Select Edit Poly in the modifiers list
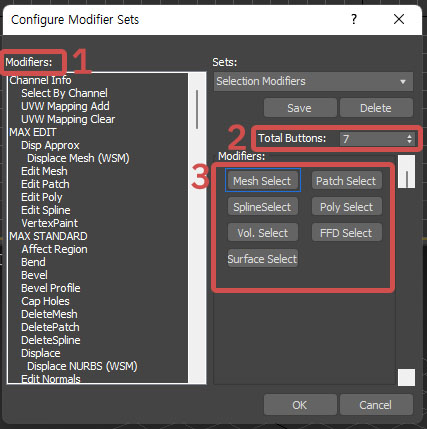 point(42,197)
